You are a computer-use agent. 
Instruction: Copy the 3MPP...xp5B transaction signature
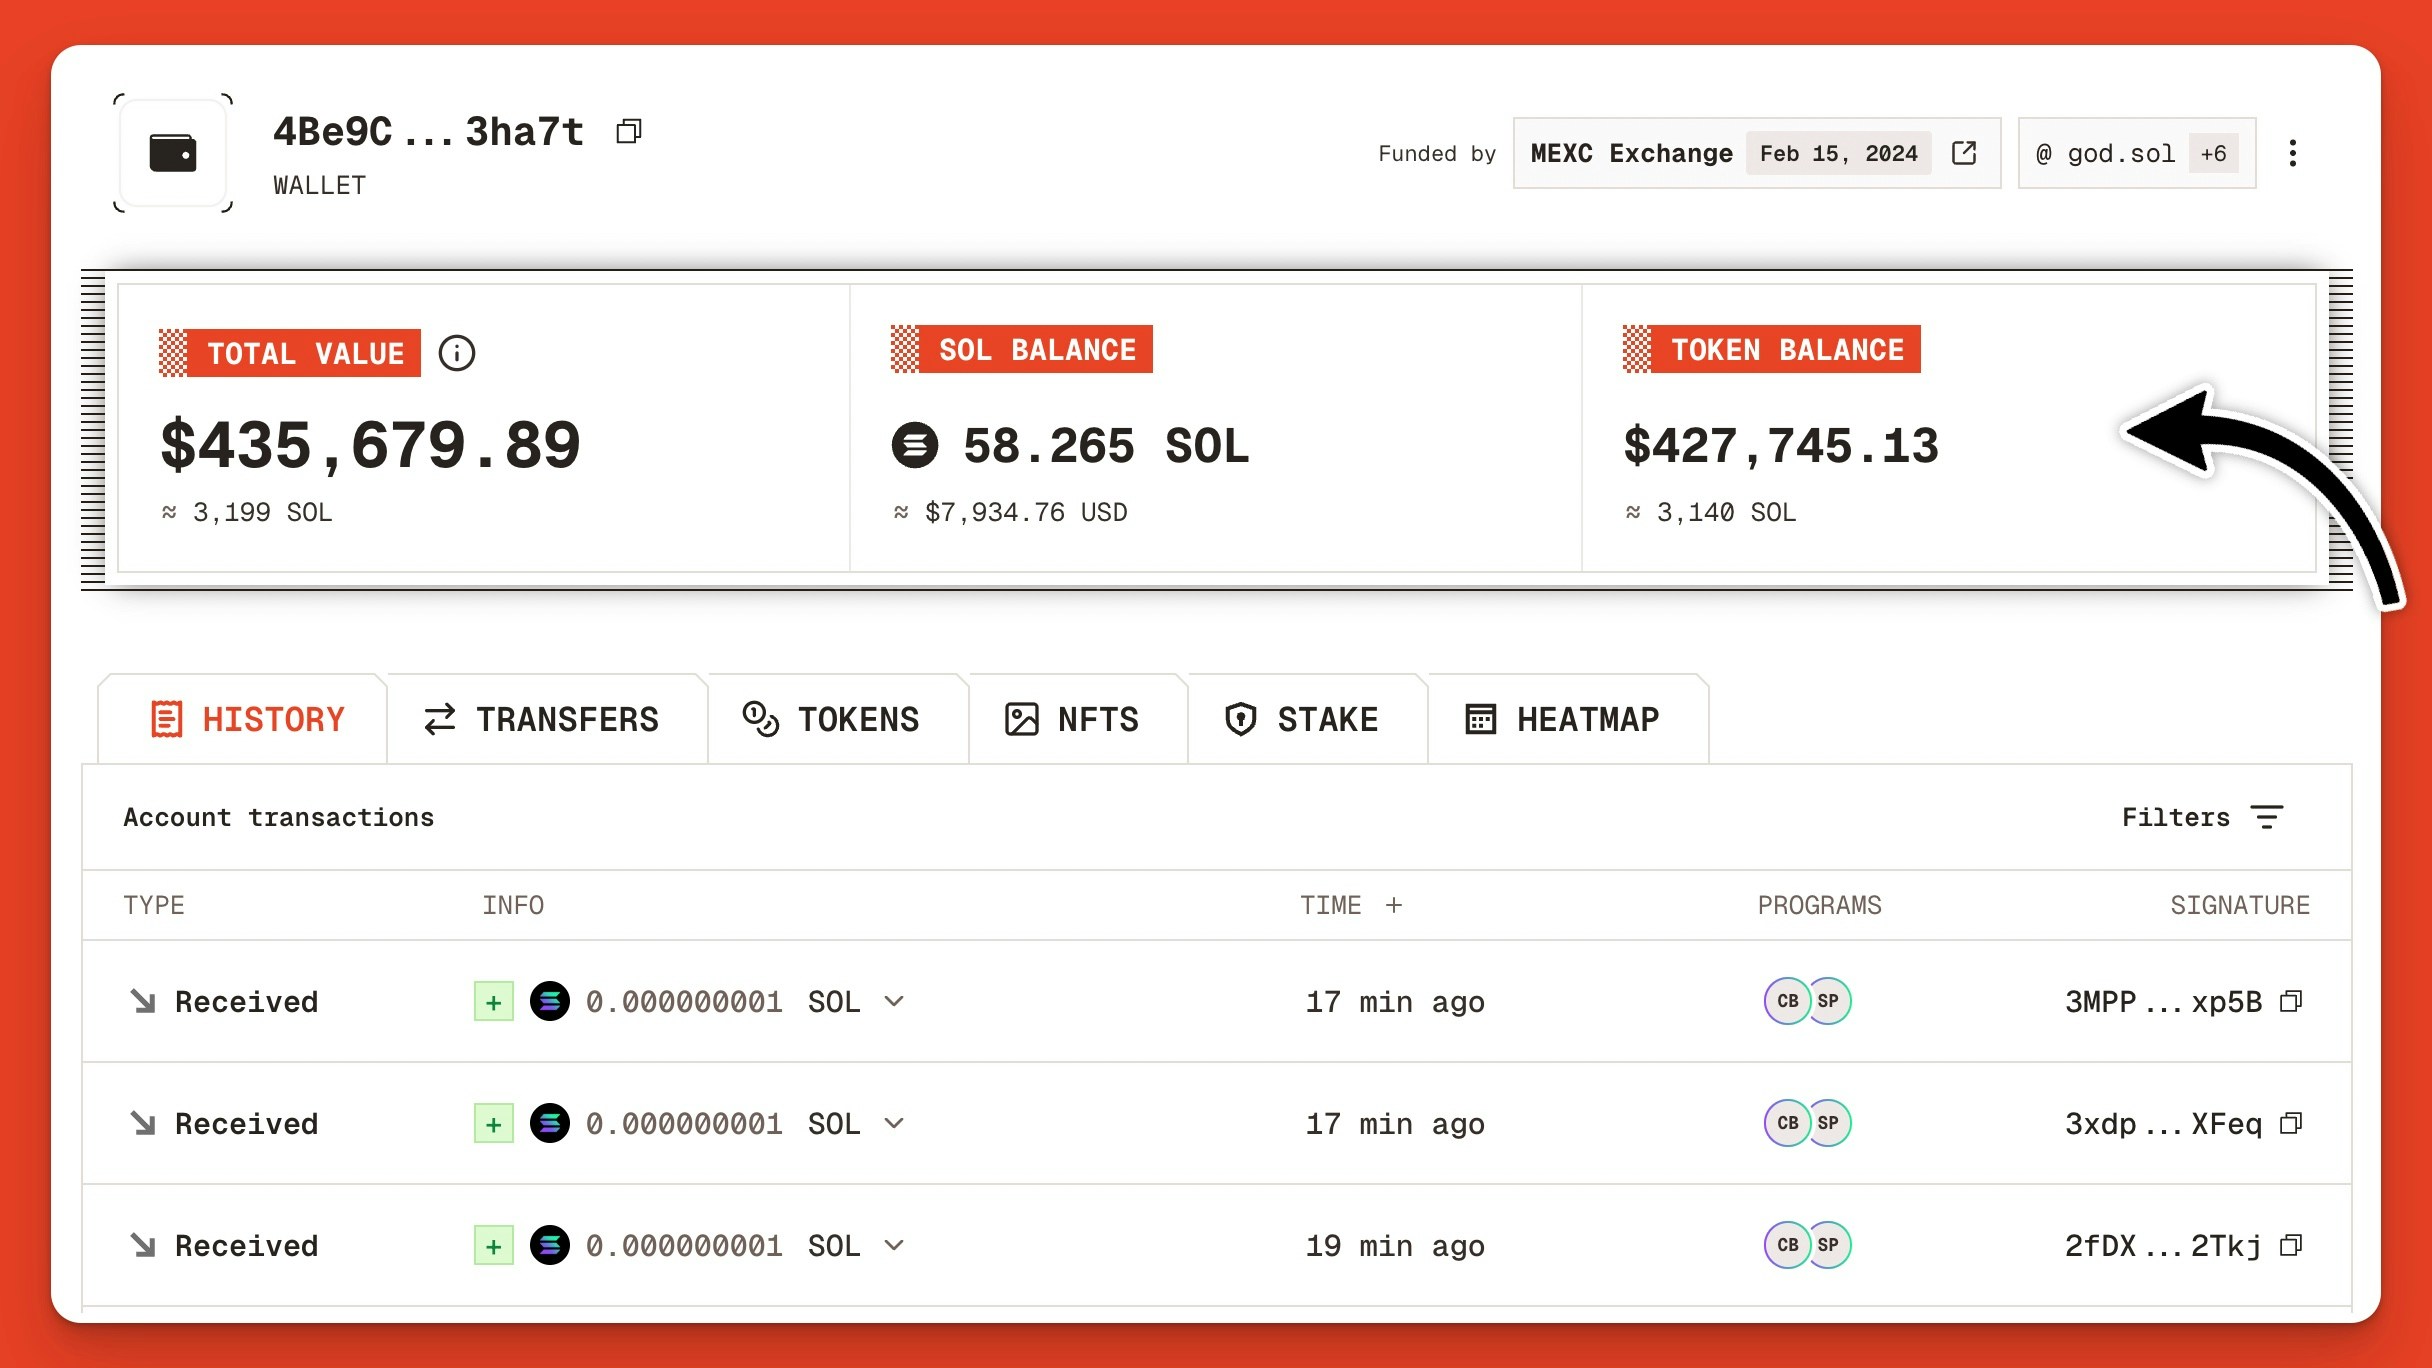coord(2291,1001)
